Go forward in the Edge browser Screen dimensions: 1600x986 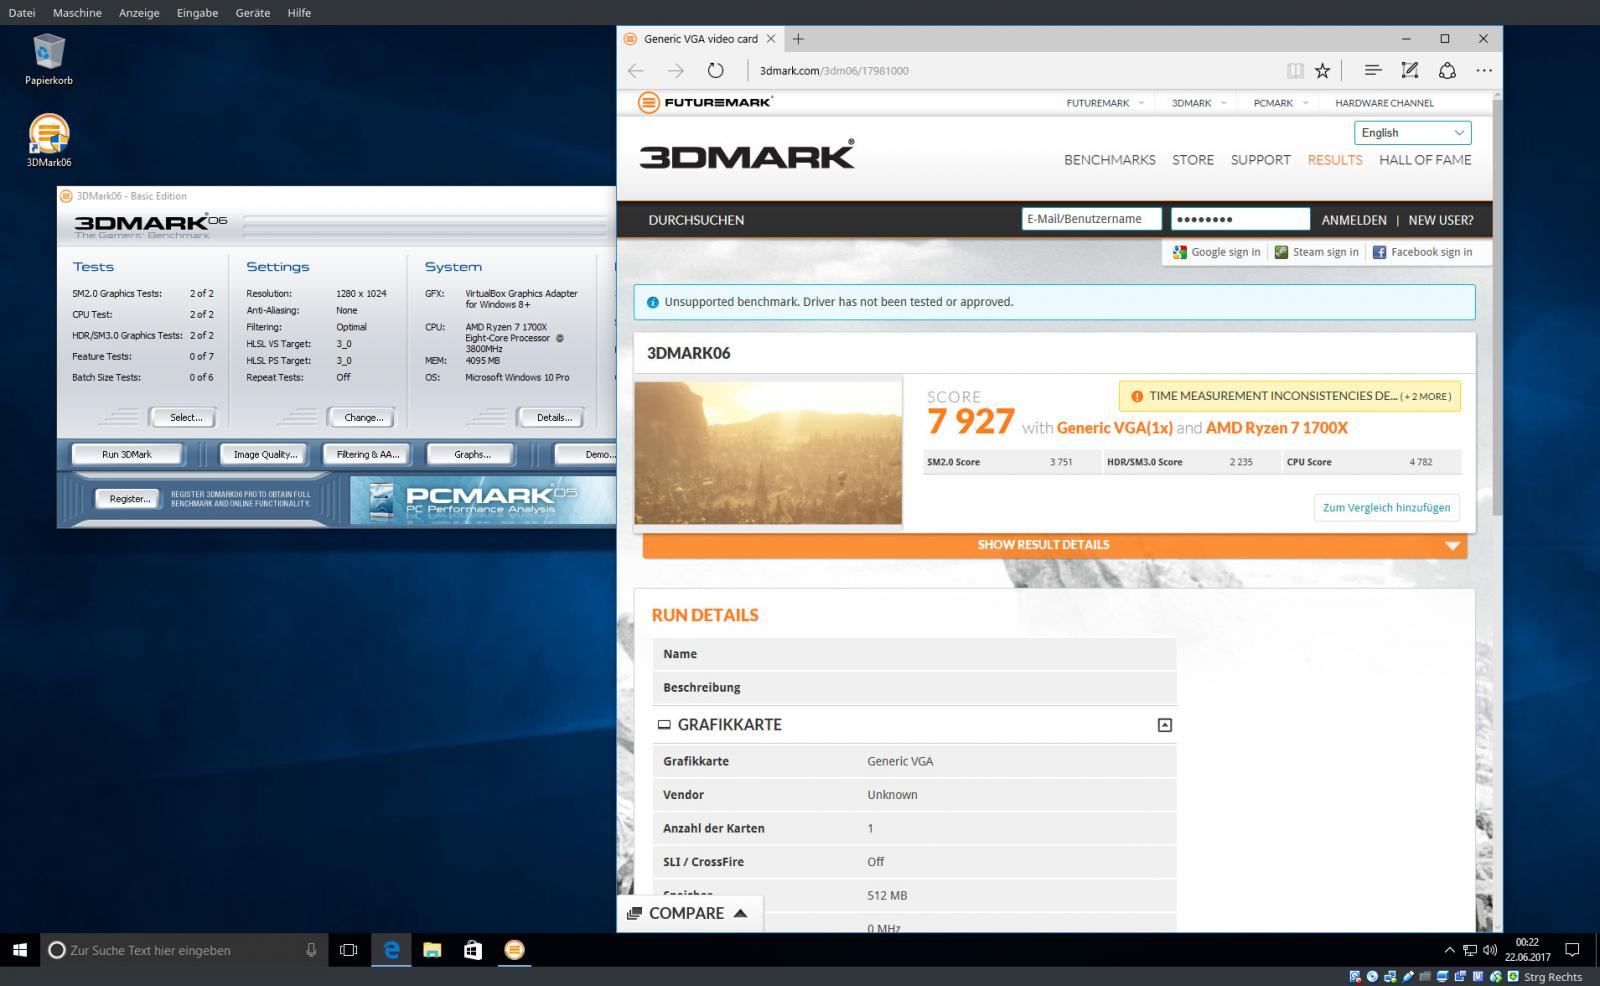tap(676, 70)
